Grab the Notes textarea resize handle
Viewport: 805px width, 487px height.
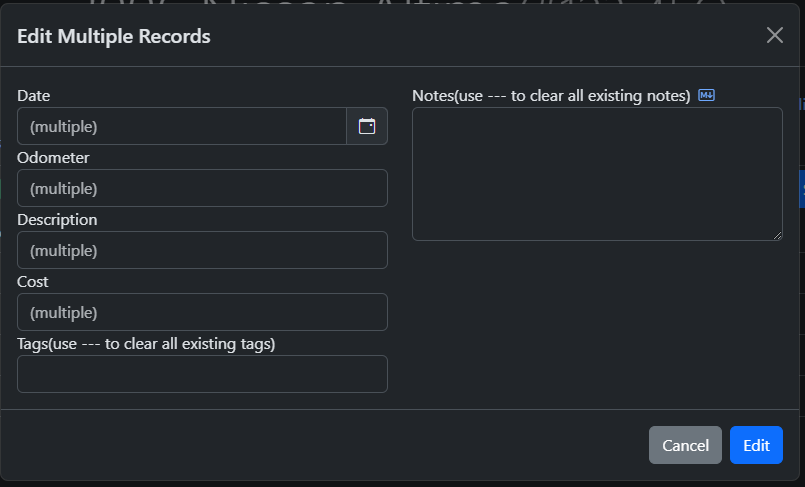(777, 235)
